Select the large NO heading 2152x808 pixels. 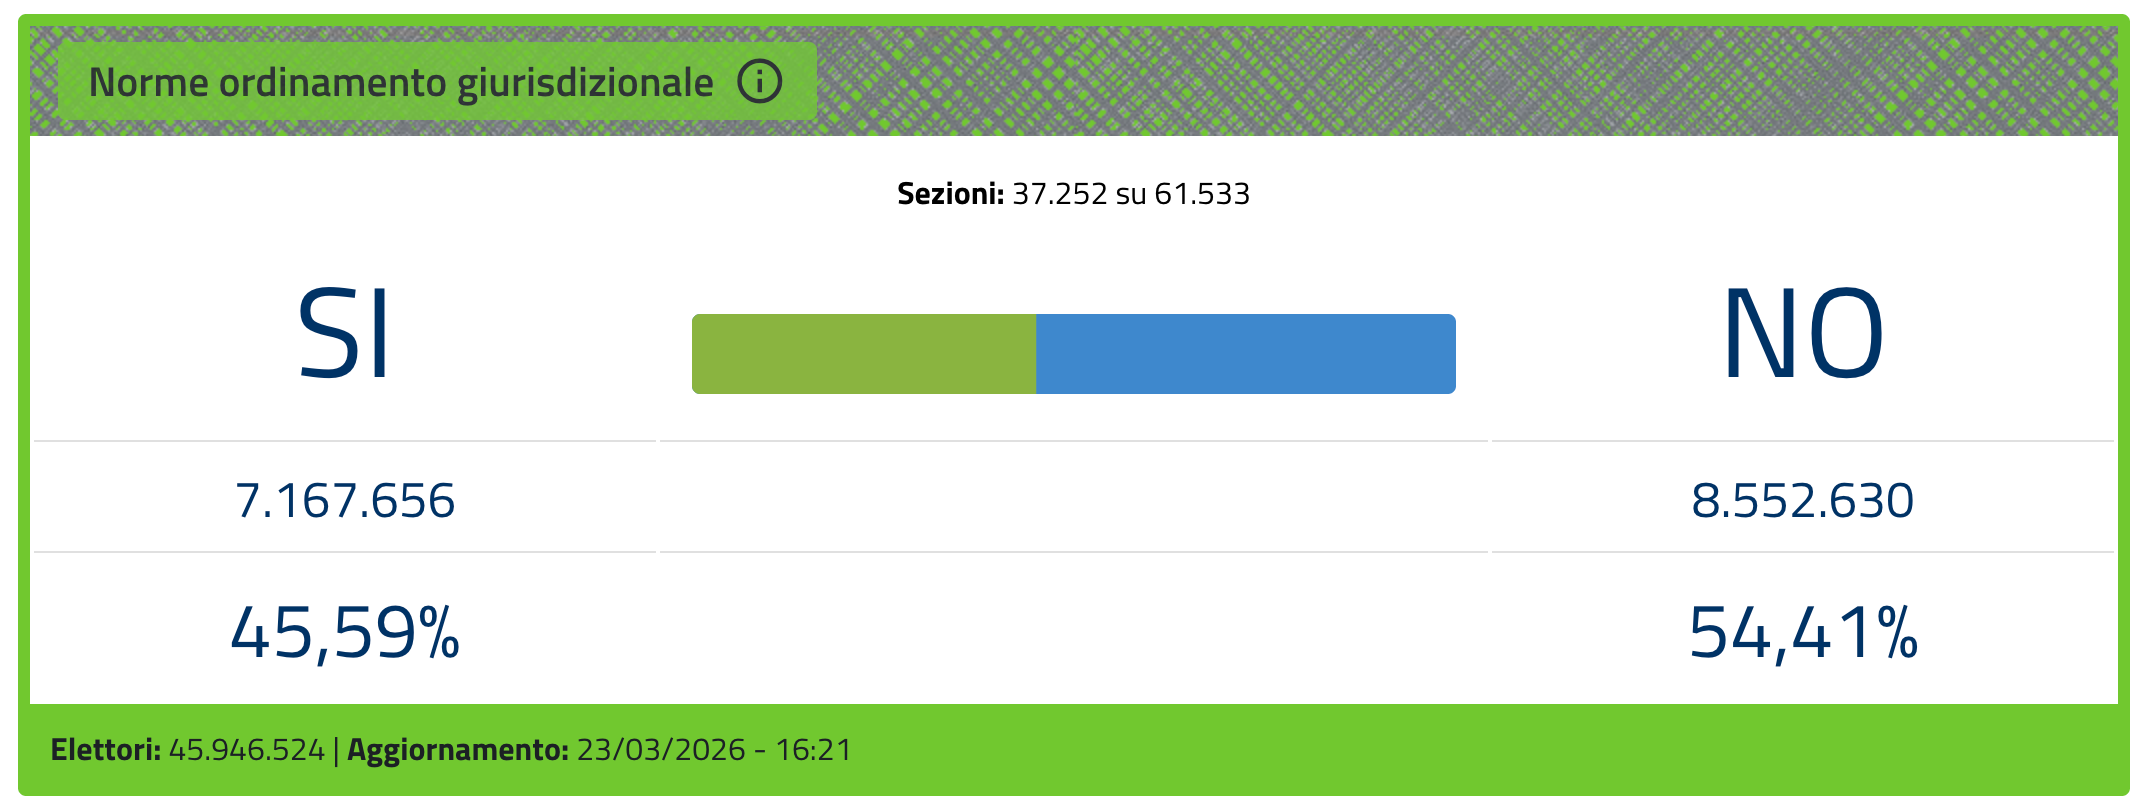point(1802,334)
